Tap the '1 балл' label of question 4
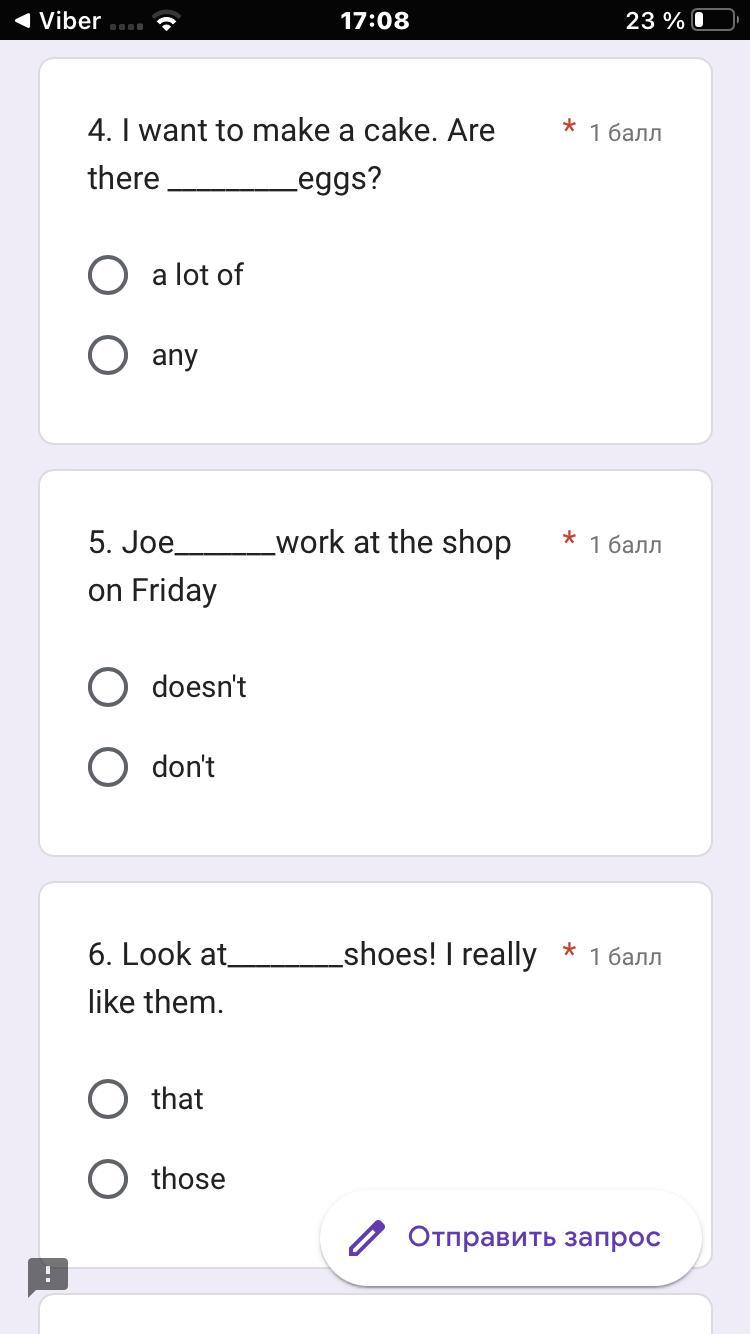 pos(625,133)
